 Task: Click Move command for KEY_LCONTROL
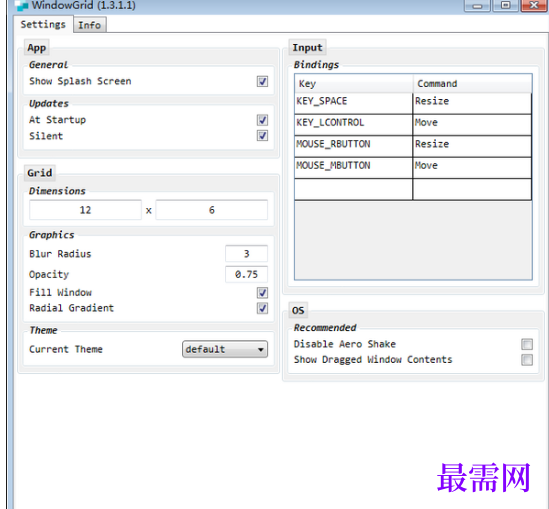[x=472, y=125]
